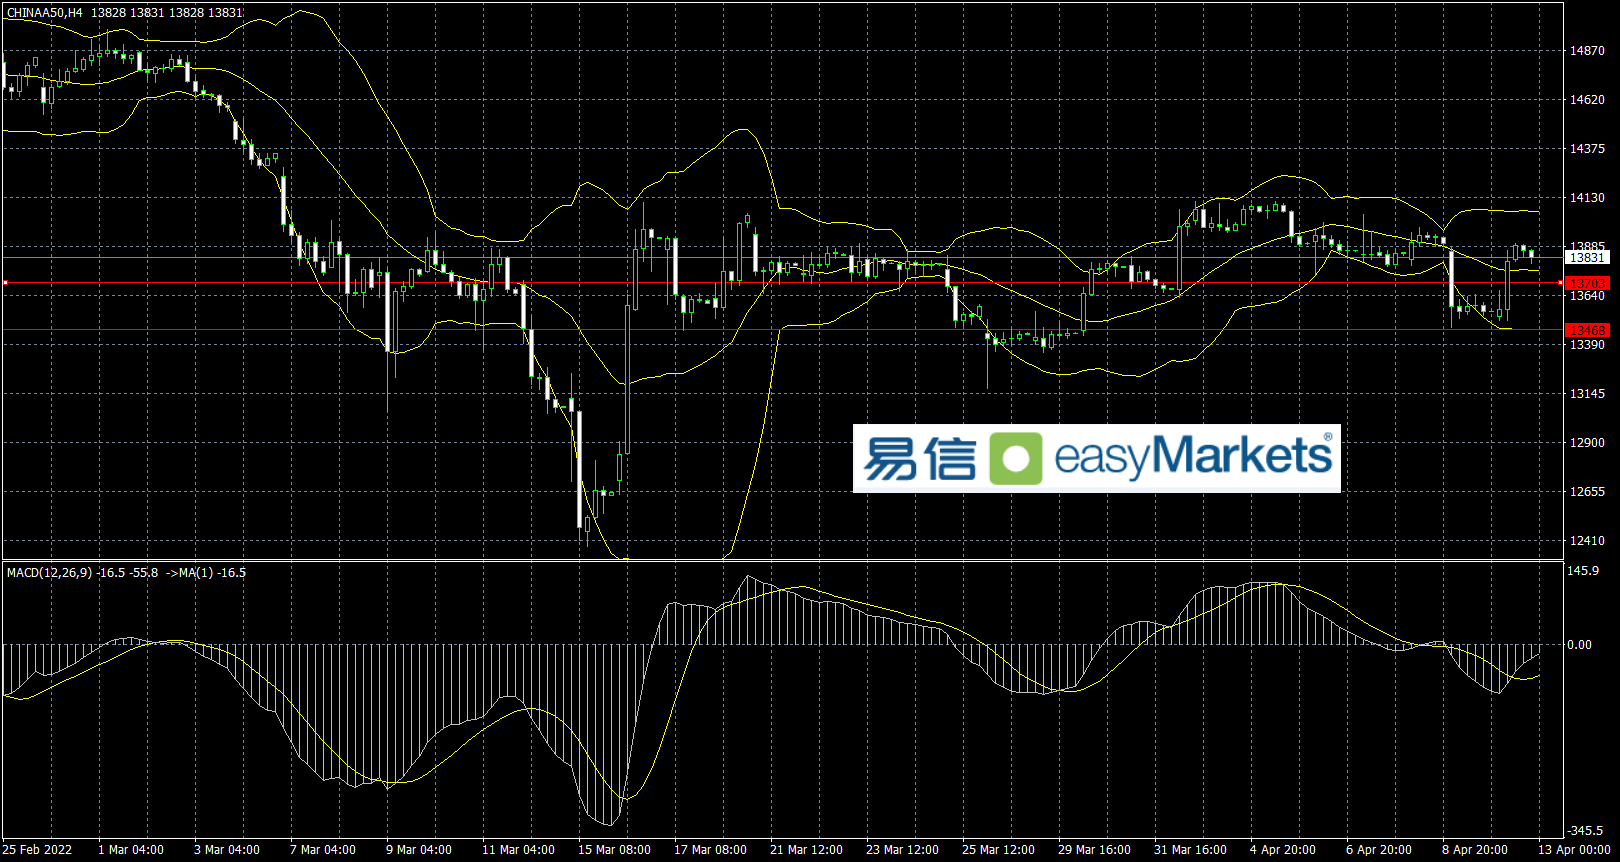Click the 14620 price axis label
Image resolution: width=1620 pixels, height=862 pixels.
1587,100
